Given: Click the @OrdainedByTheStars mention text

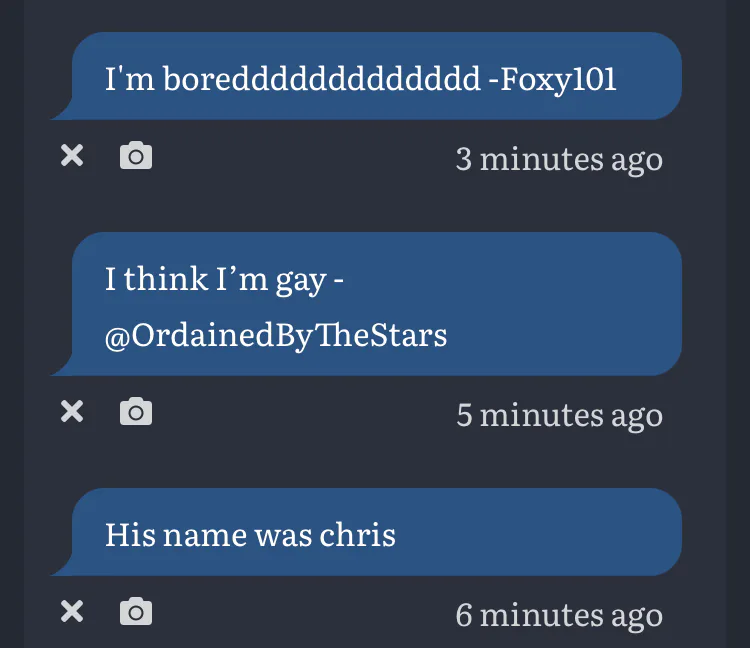Looking at the screenshot, I should point(276,336).
